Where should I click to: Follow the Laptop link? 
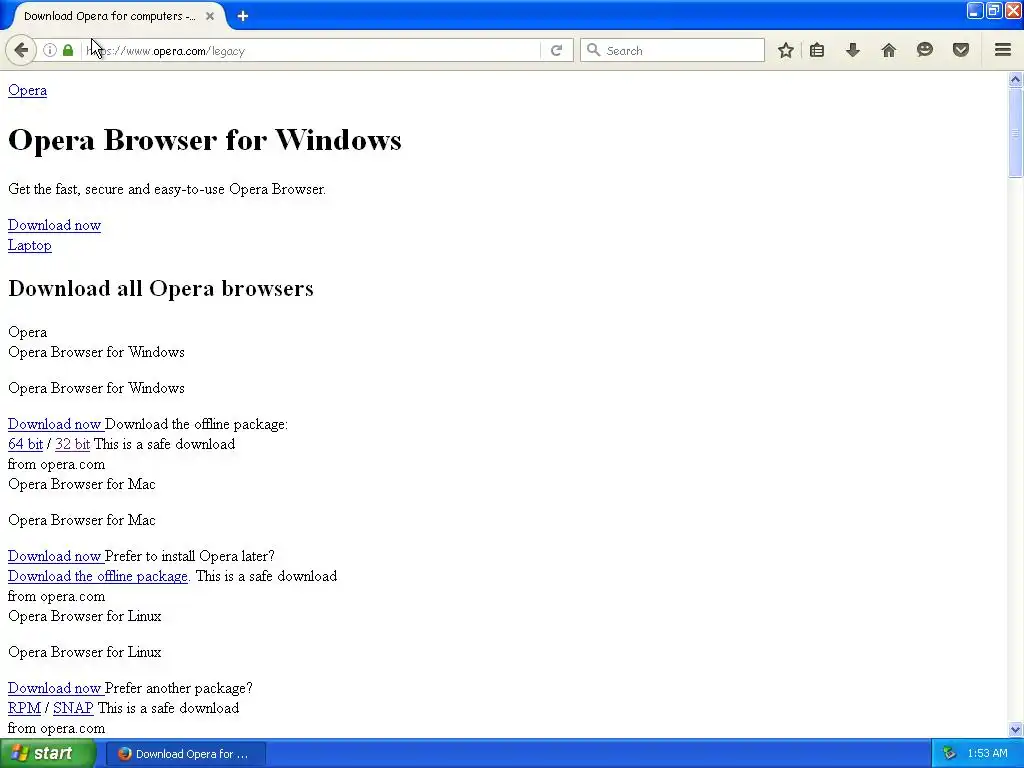[x=29, y=246]
